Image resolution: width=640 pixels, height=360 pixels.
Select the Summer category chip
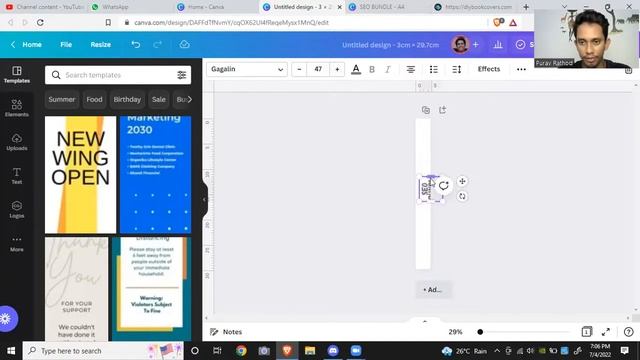[62, 100]
